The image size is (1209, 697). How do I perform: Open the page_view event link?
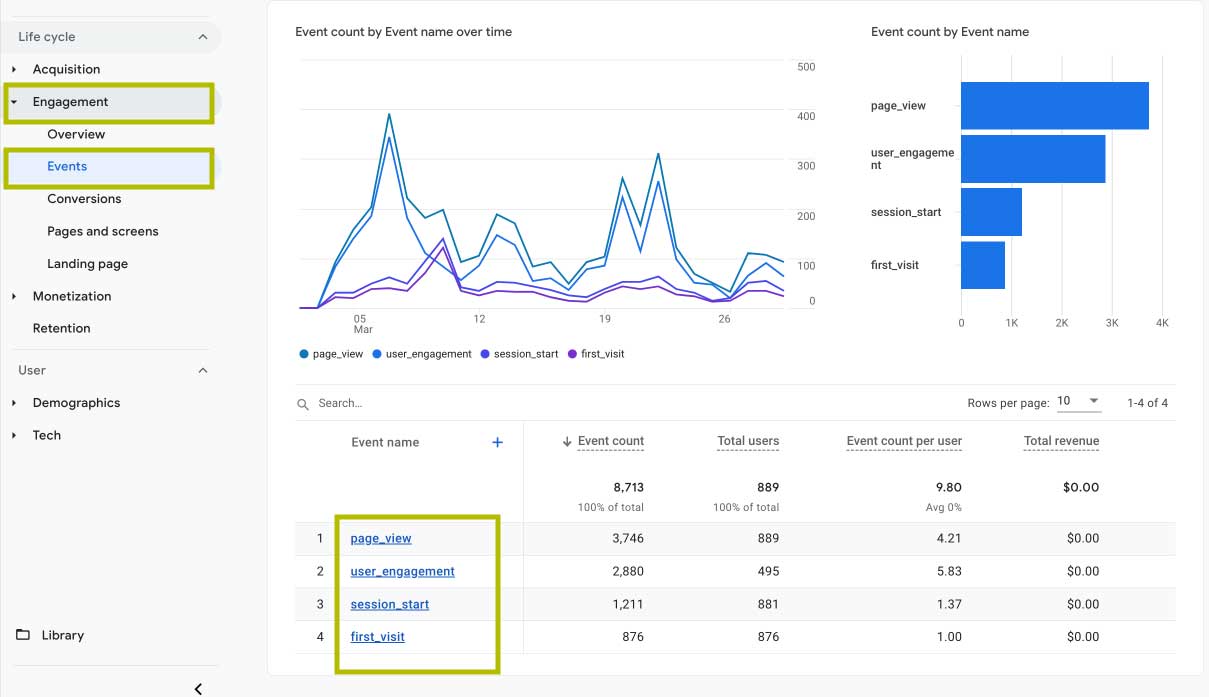381,538
